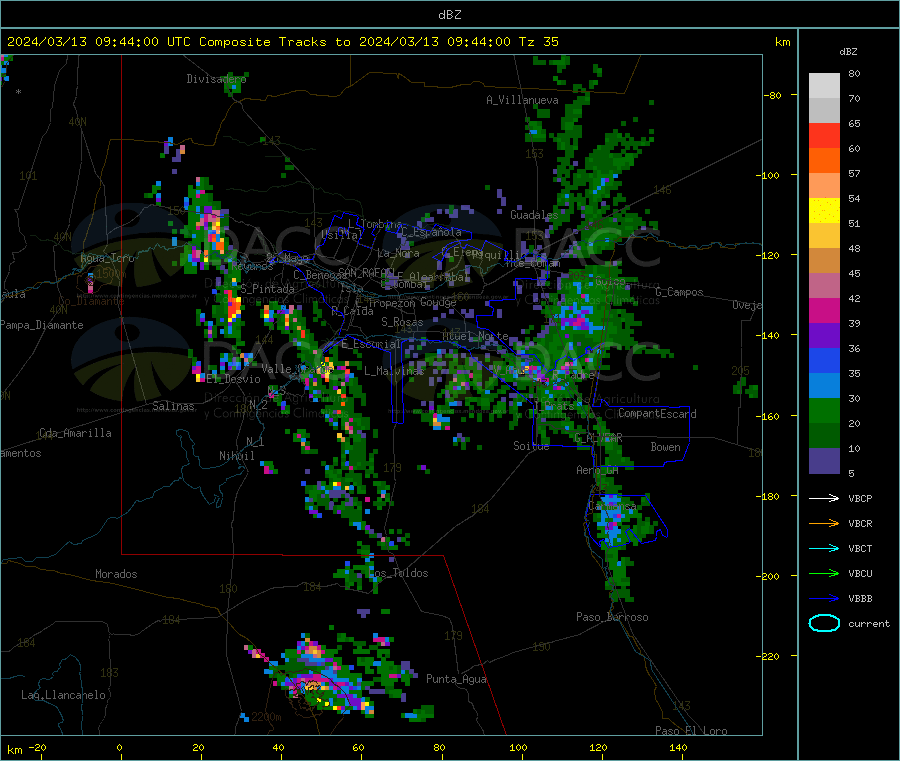This screenshot has width=900, height=761.
Task: Click the Nihuil place label
Action: [236, 456]
